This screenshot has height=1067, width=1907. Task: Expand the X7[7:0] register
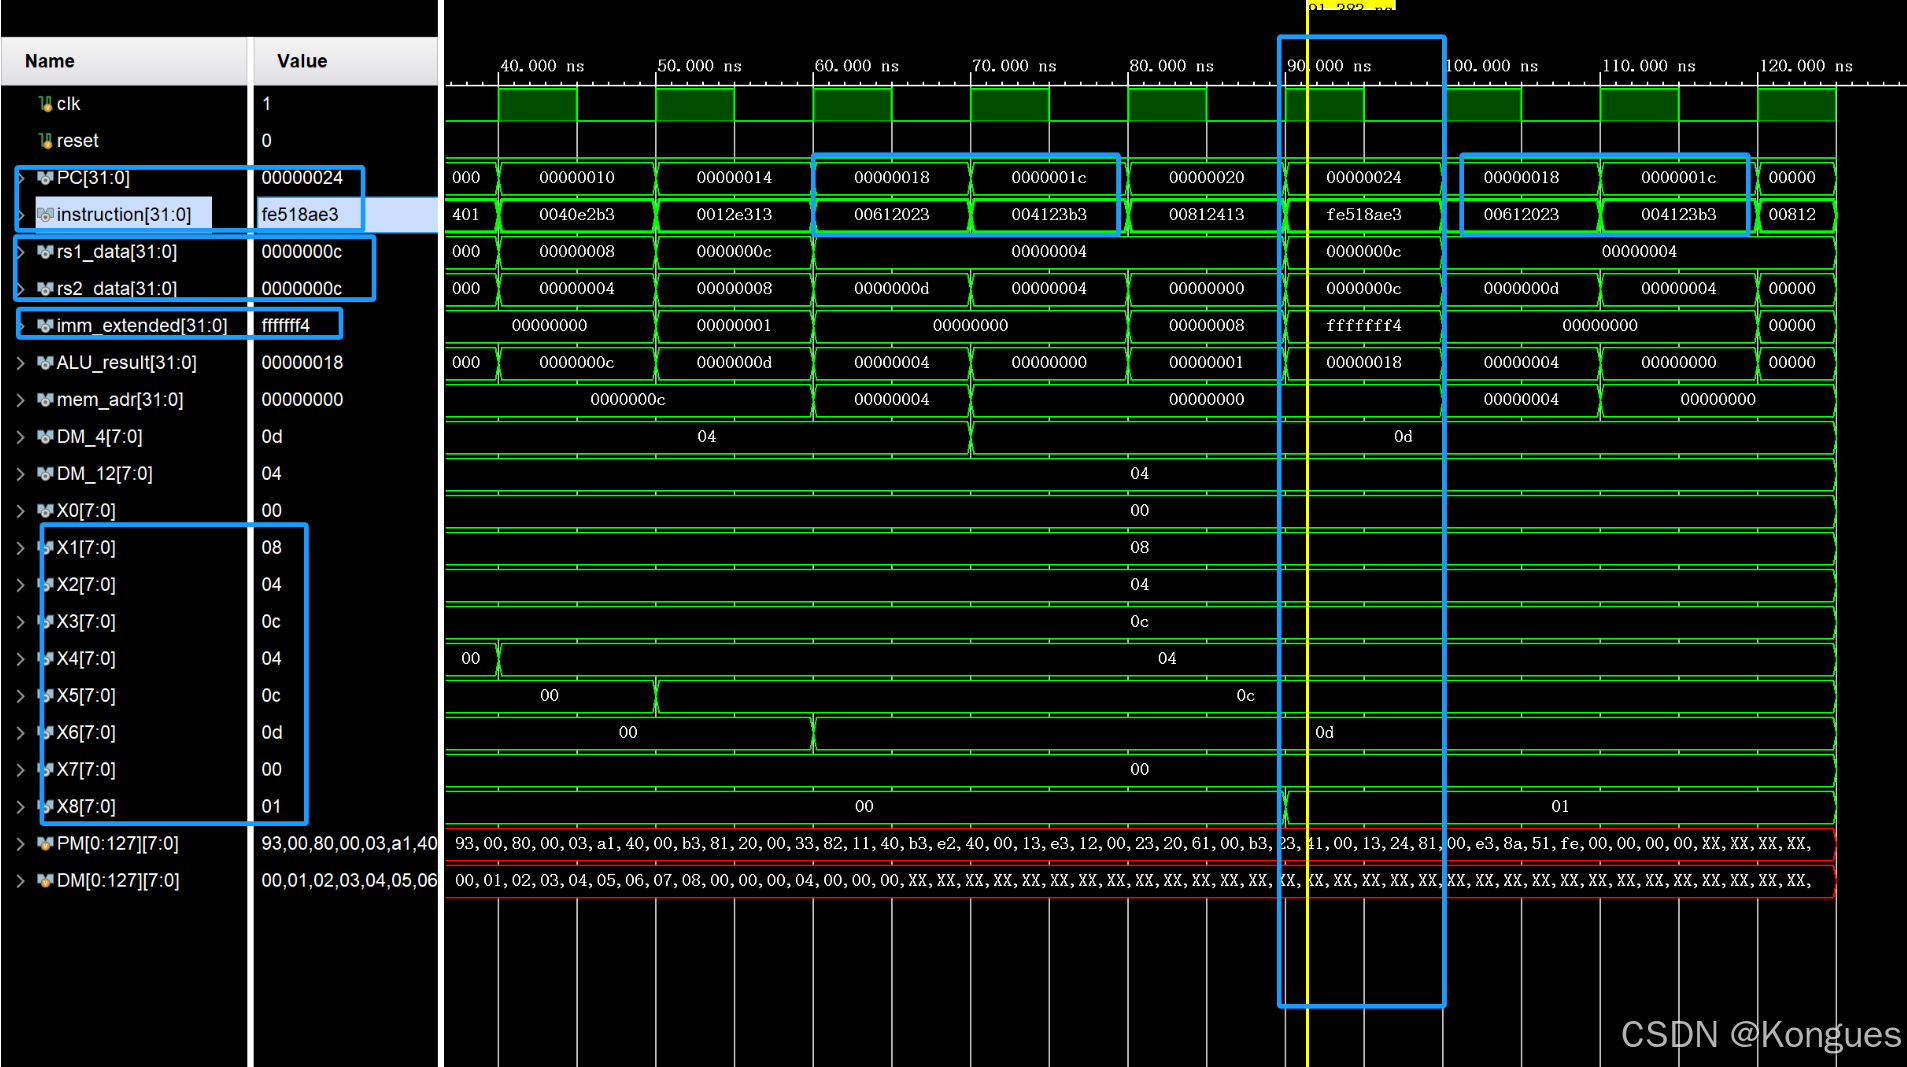20,769
